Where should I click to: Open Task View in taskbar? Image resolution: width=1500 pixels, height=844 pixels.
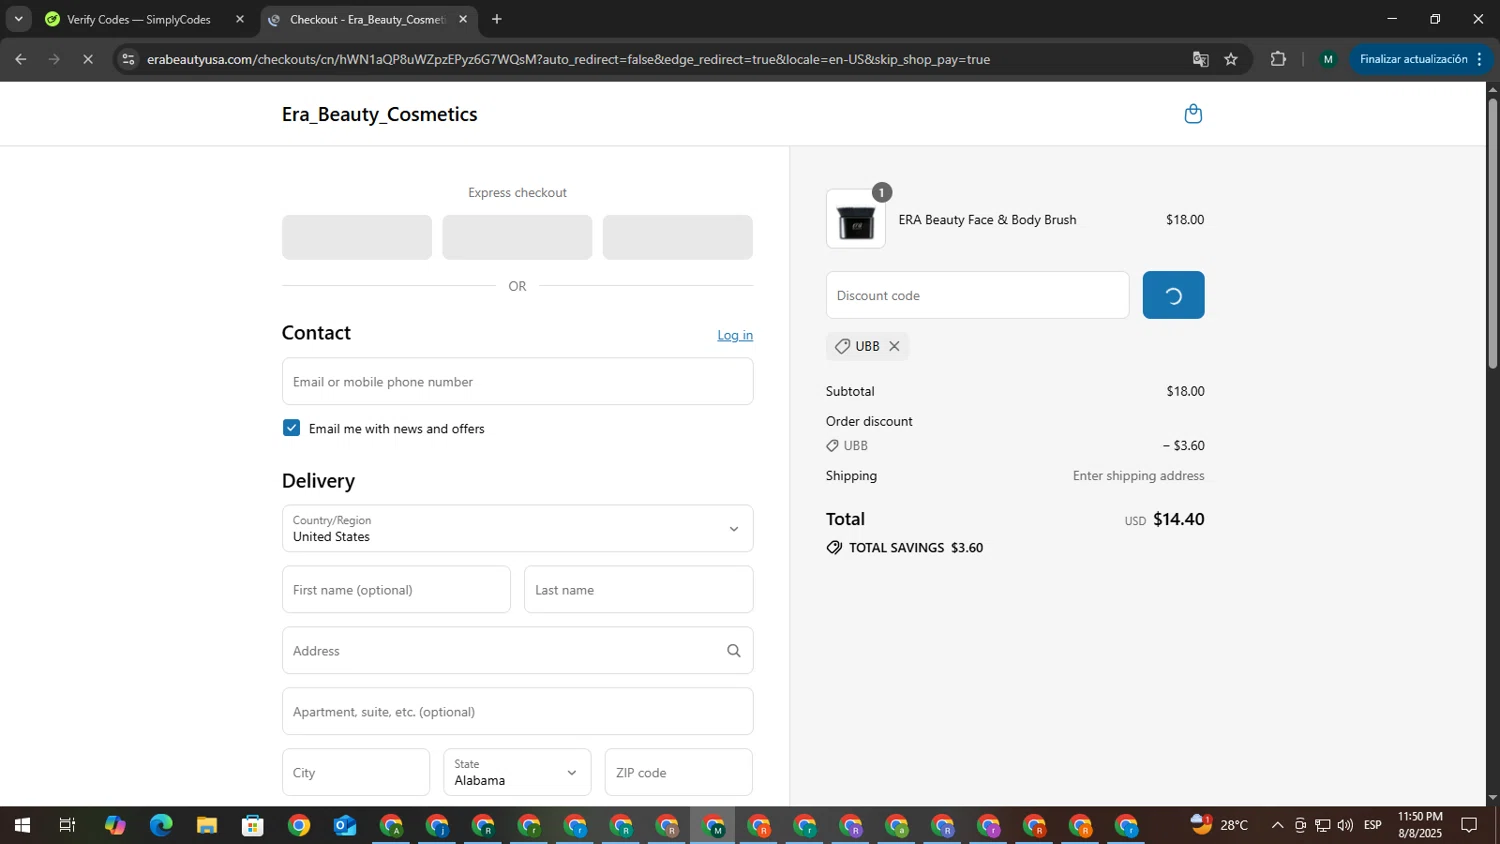pyautogui.click(x=67, y=826)
